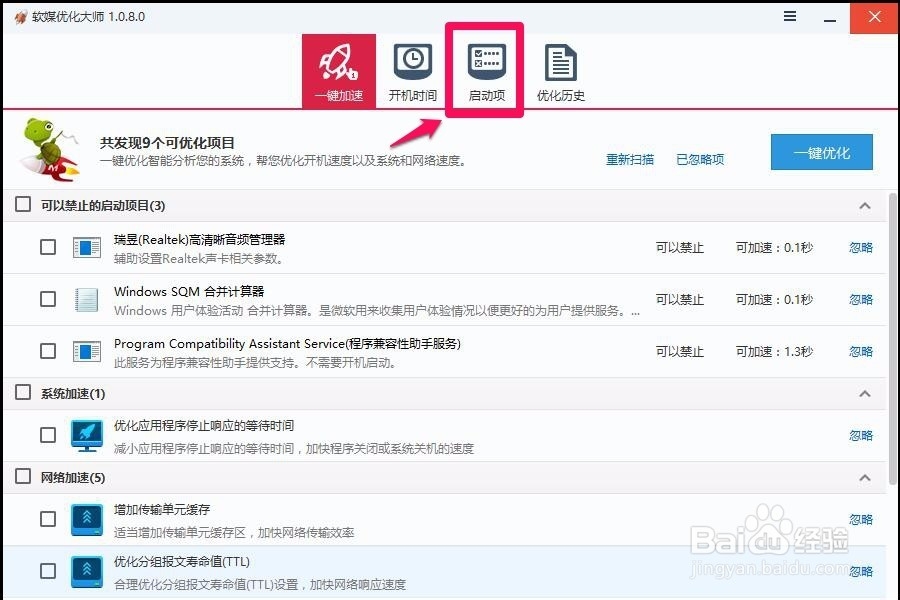This screenshot has height=600, width=900.
Task: Click the 软媒优化大师 app logo icon
Action: pyautogui.click(x=21, y=17)
